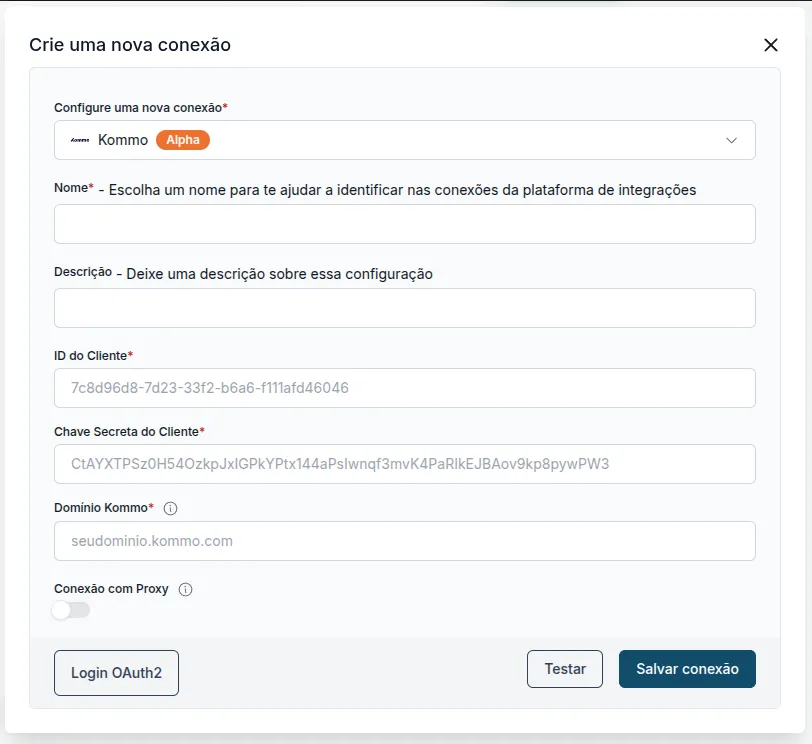Viewport: 812px width, 744px height.
Task: Click the Salvar conexão button
Action: 687,669
